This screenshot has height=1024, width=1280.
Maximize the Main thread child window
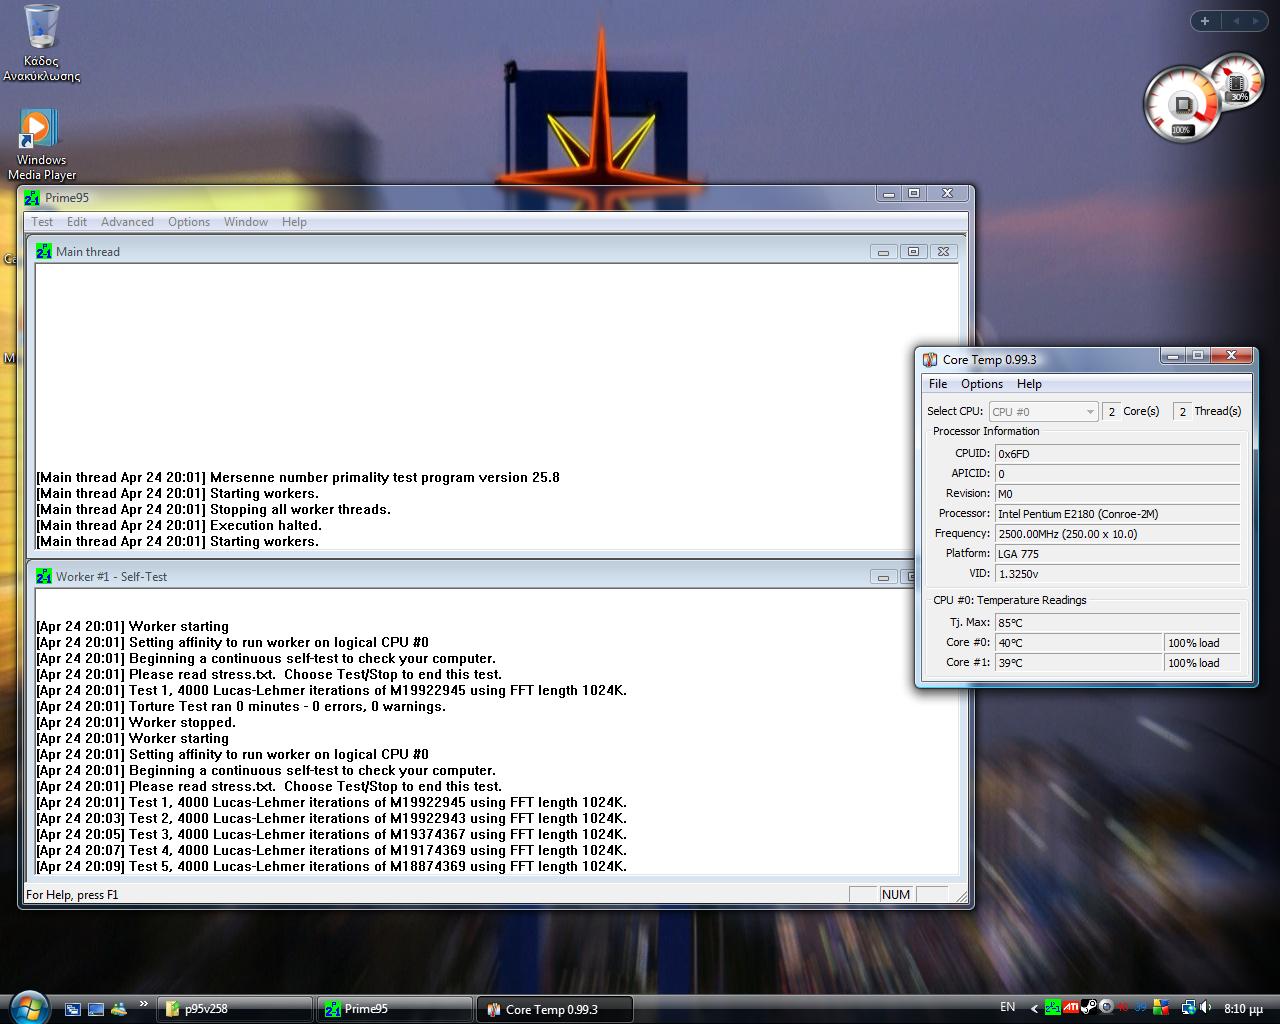913,252
